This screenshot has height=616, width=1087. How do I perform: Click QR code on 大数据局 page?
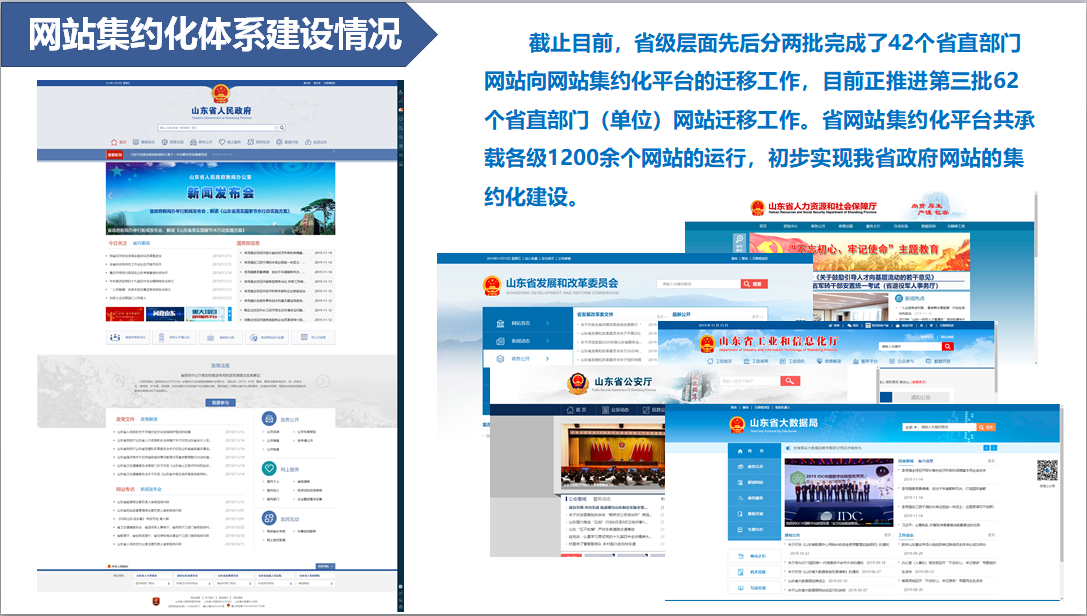1047,470
